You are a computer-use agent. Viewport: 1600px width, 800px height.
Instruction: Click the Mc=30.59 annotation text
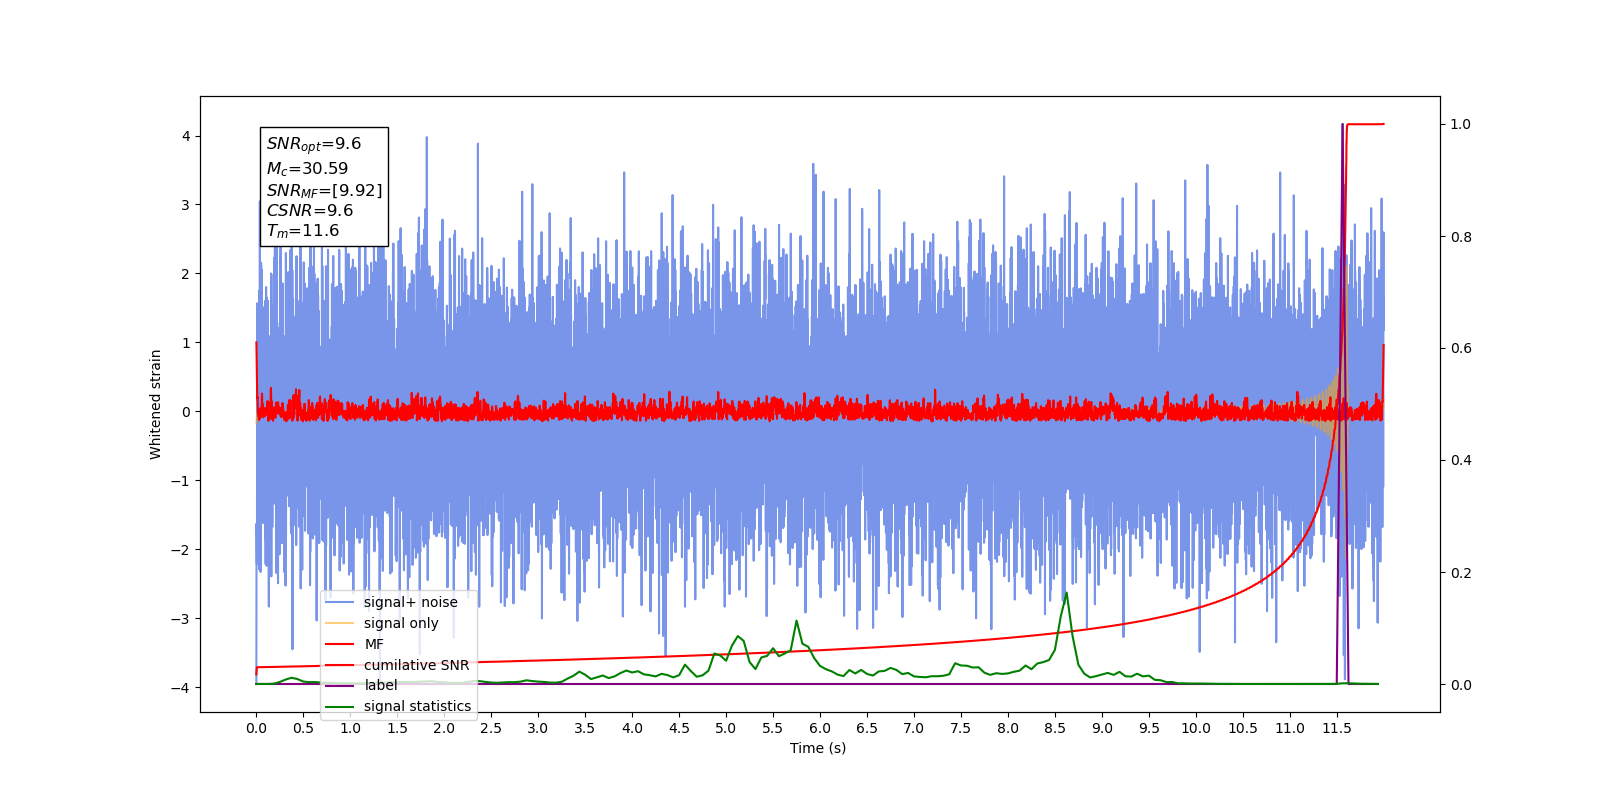307,169
